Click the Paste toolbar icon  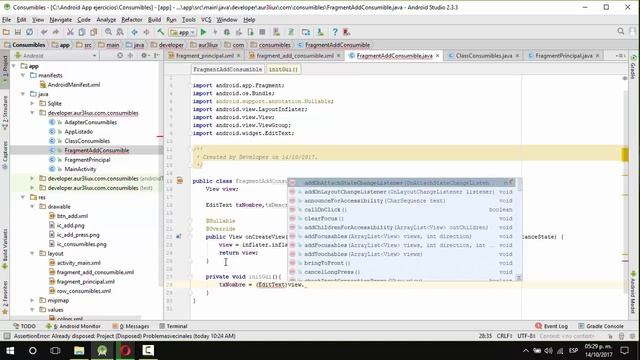(93, 32)
